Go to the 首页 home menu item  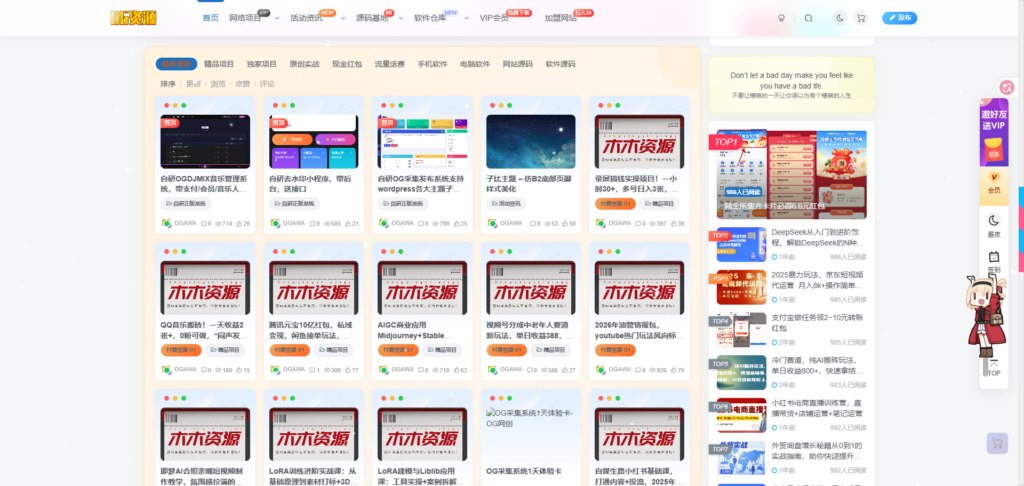pyautogui.click(x=210, y=18)
